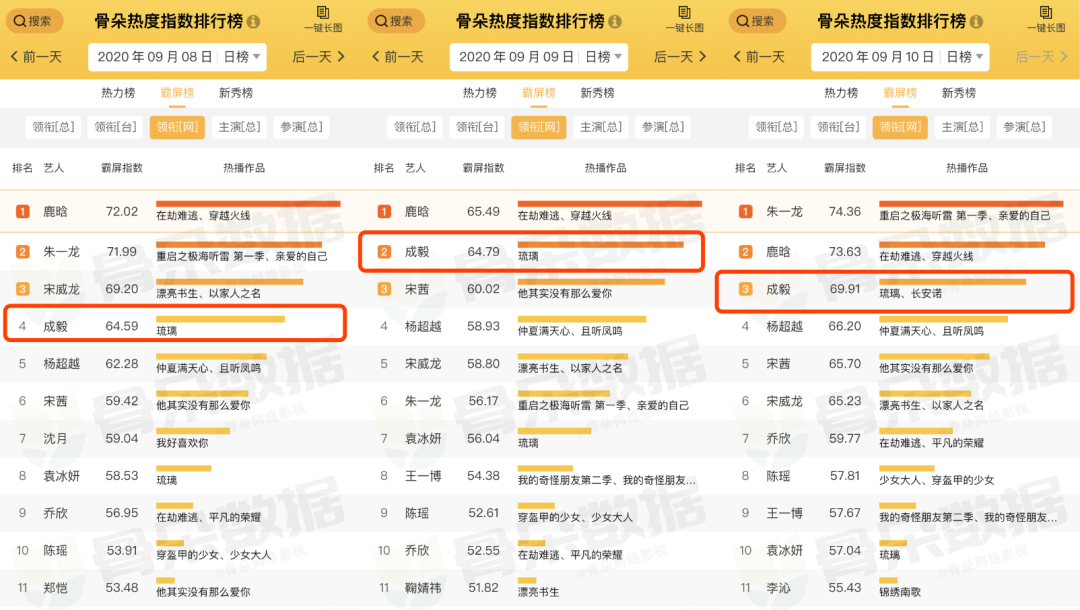The height and width of the screenshot is (610, 1080).
Task: Open info icon beside title in 09月08日 panel
Action: [253, 21]
